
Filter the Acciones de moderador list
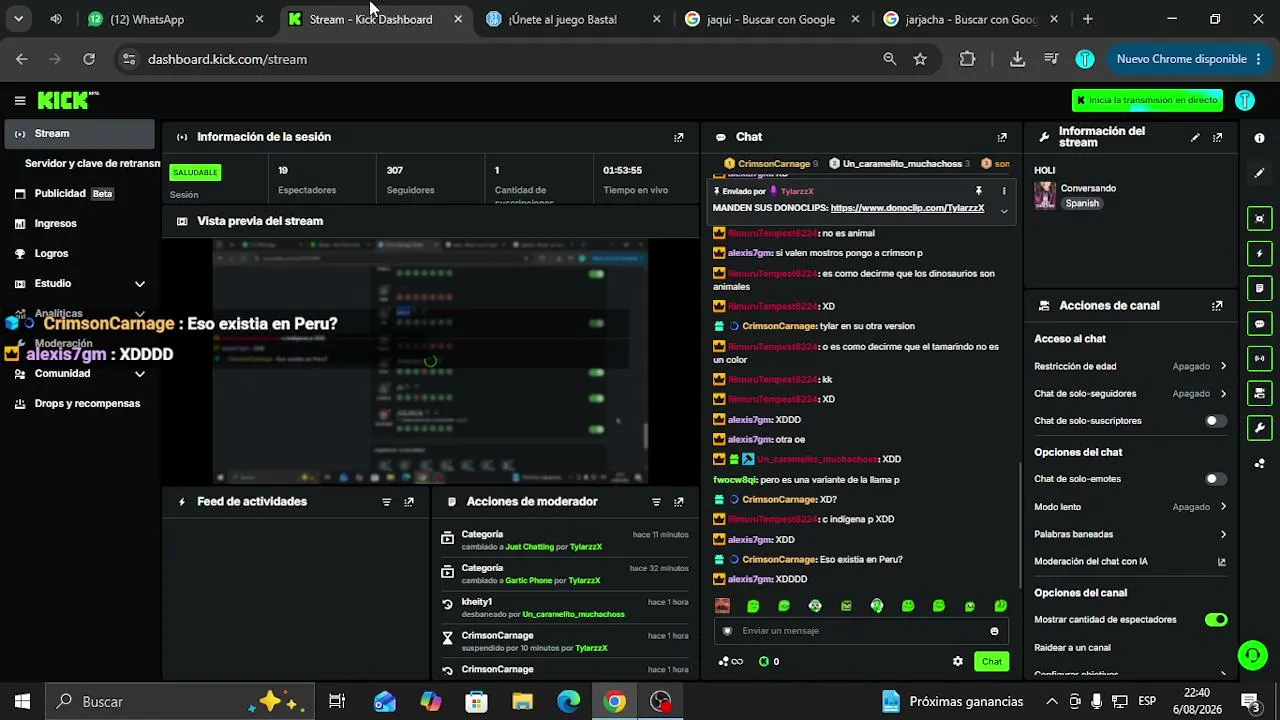pos(657,502)
